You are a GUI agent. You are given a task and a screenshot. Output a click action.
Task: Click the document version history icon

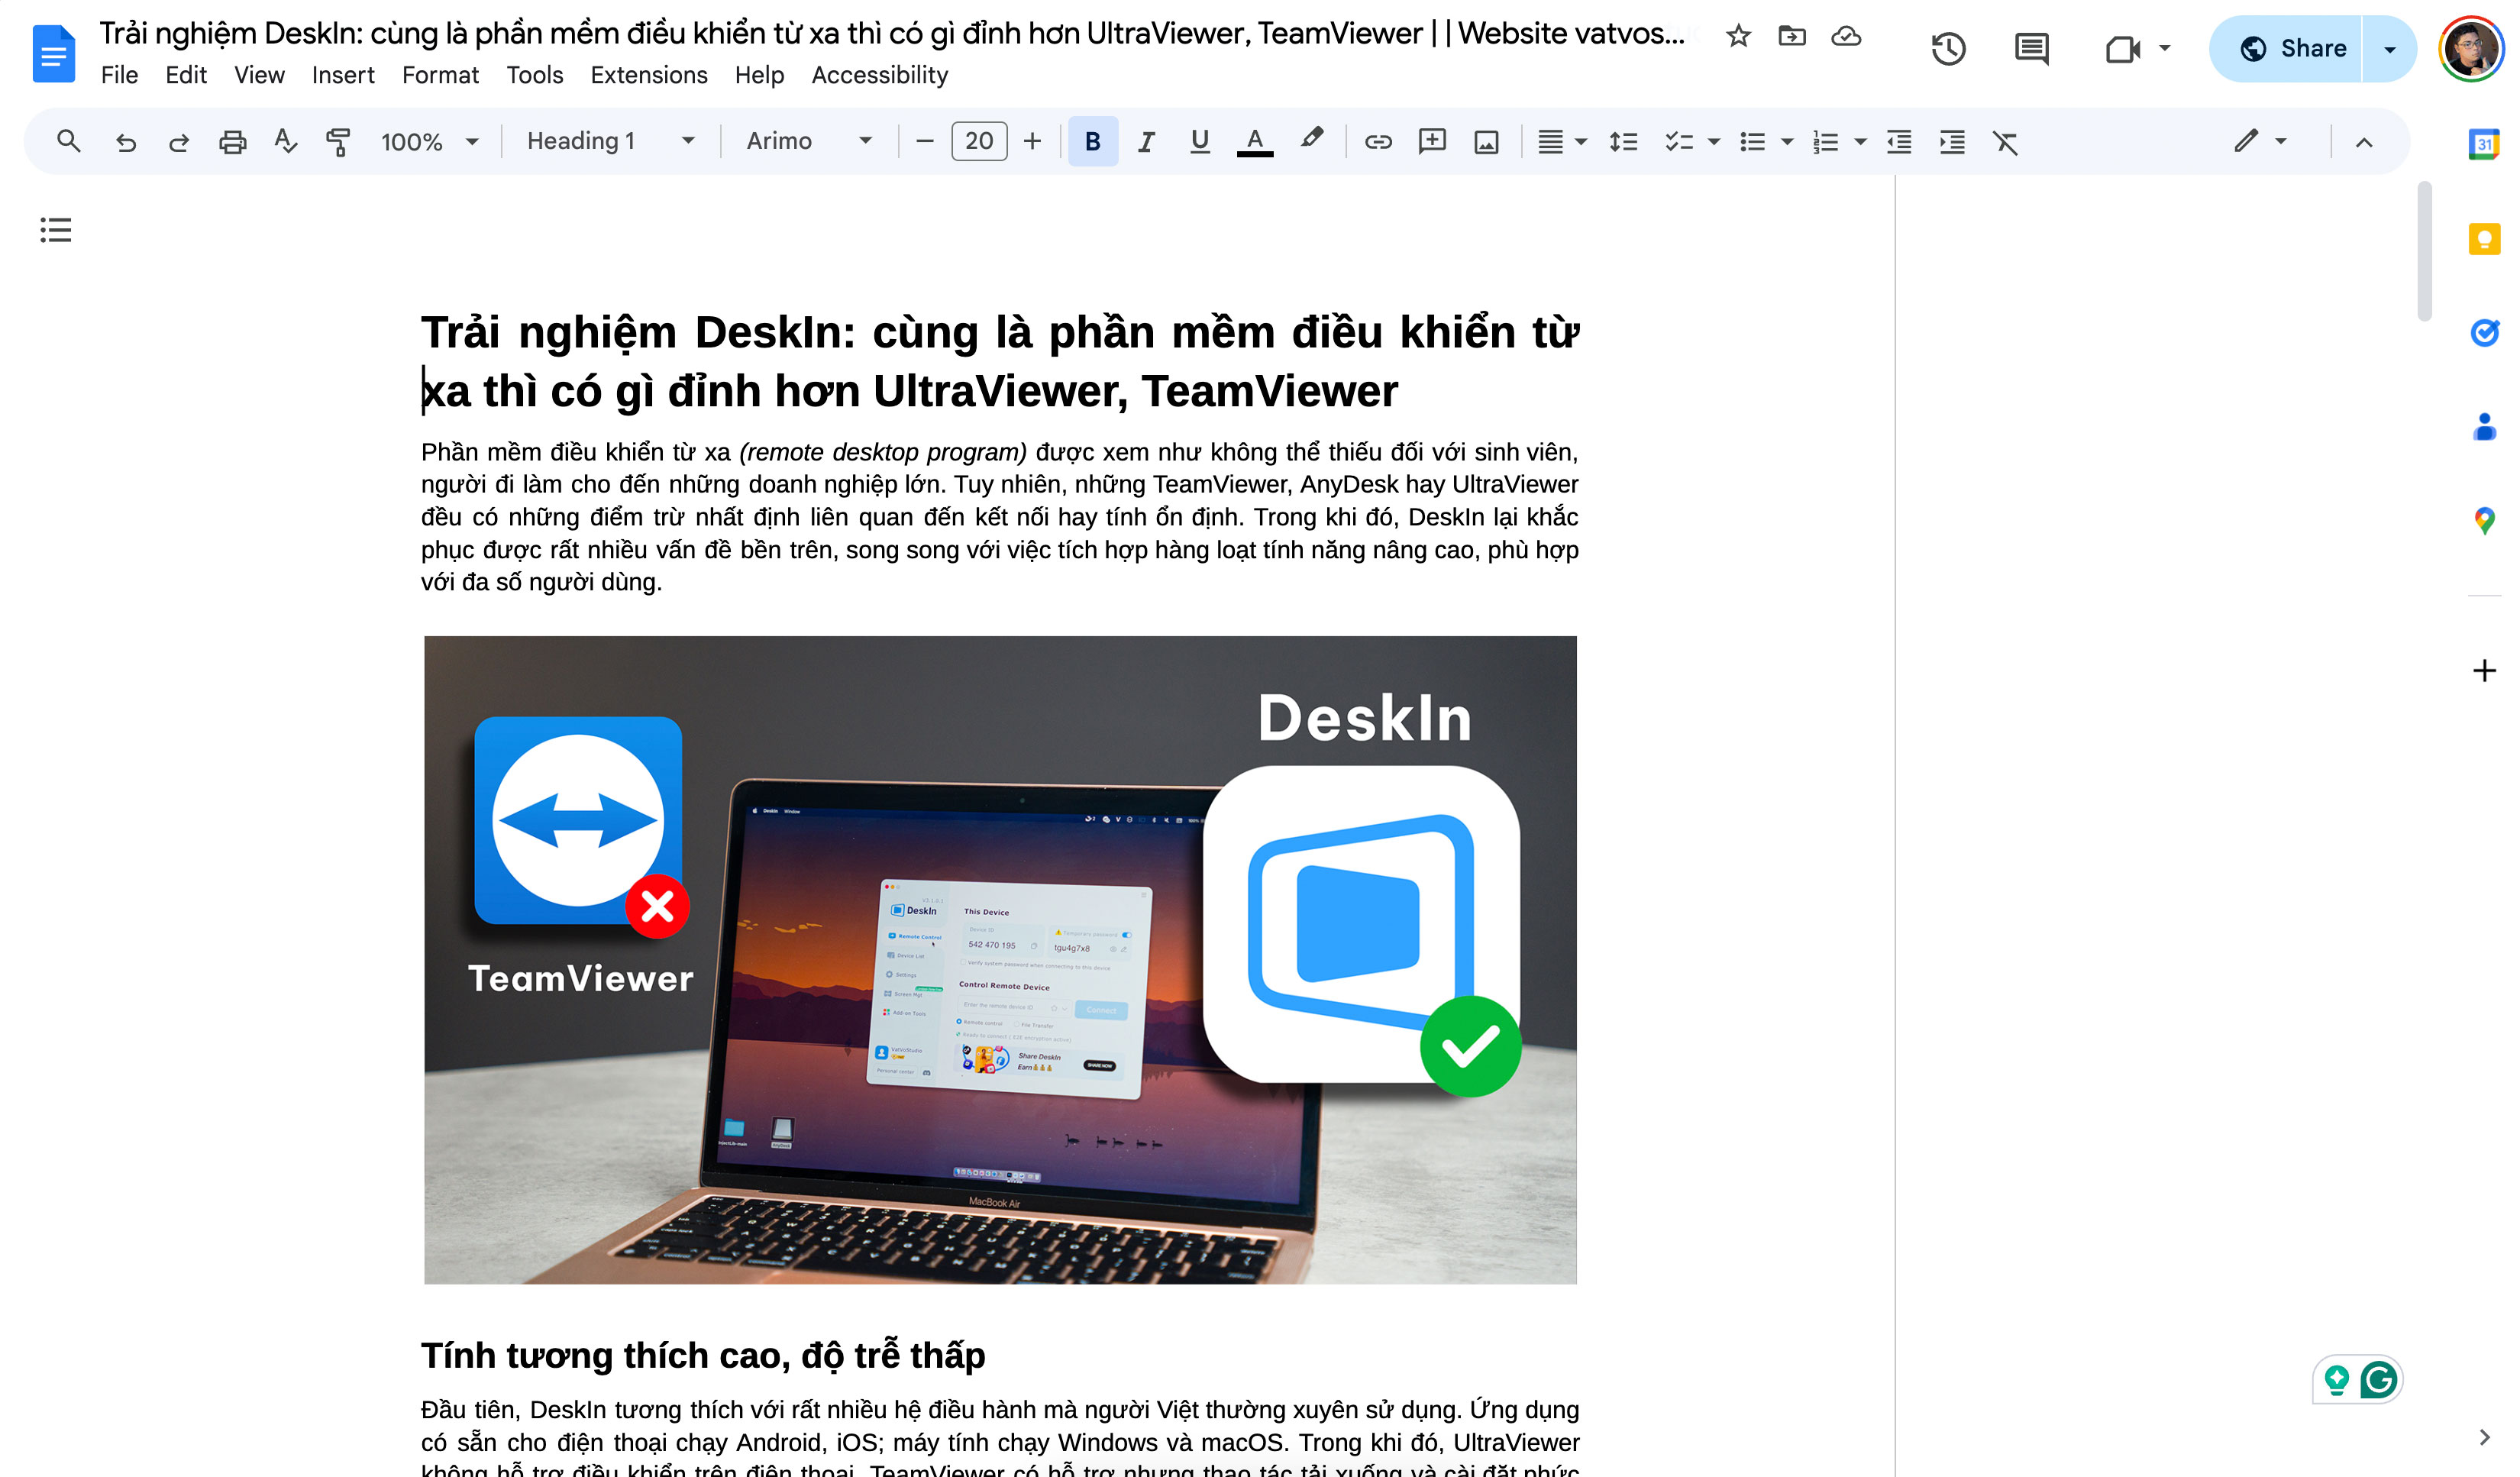tap(1949, 47)
